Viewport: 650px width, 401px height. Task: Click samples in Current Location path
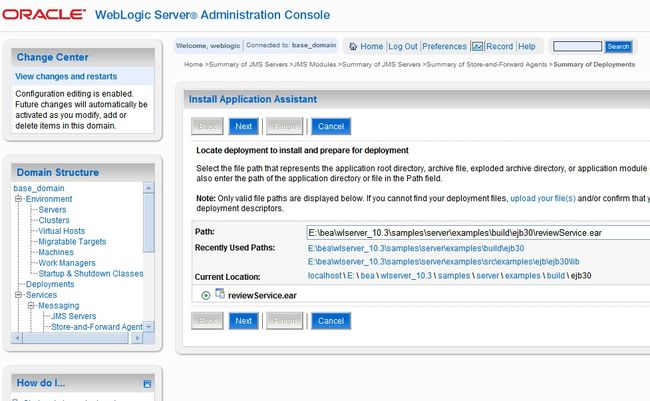(454, 276)
